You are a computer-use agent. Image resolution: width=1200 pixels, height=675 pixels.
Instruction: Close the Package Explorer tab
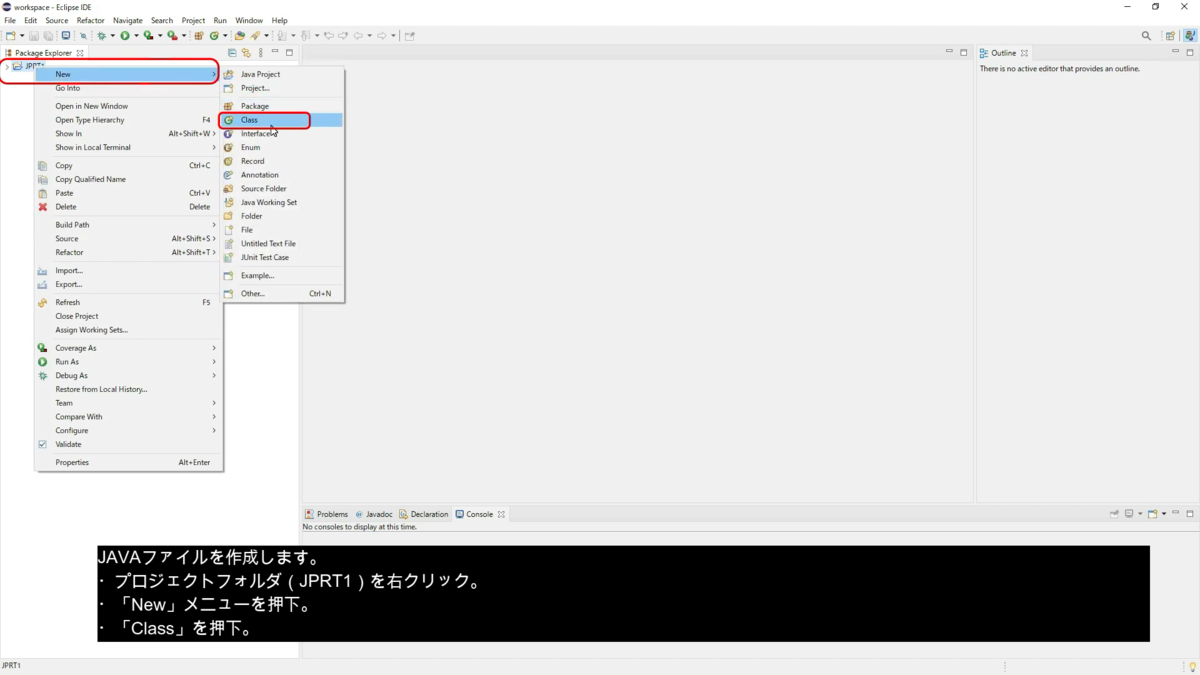point(80,53)
